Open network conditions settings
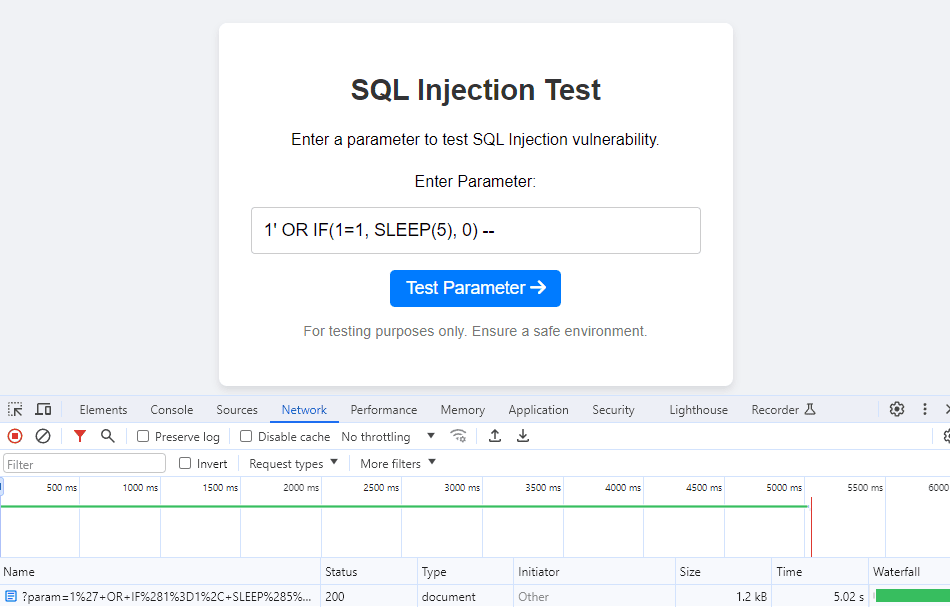 pyautogui.click(x=459, y=436)
